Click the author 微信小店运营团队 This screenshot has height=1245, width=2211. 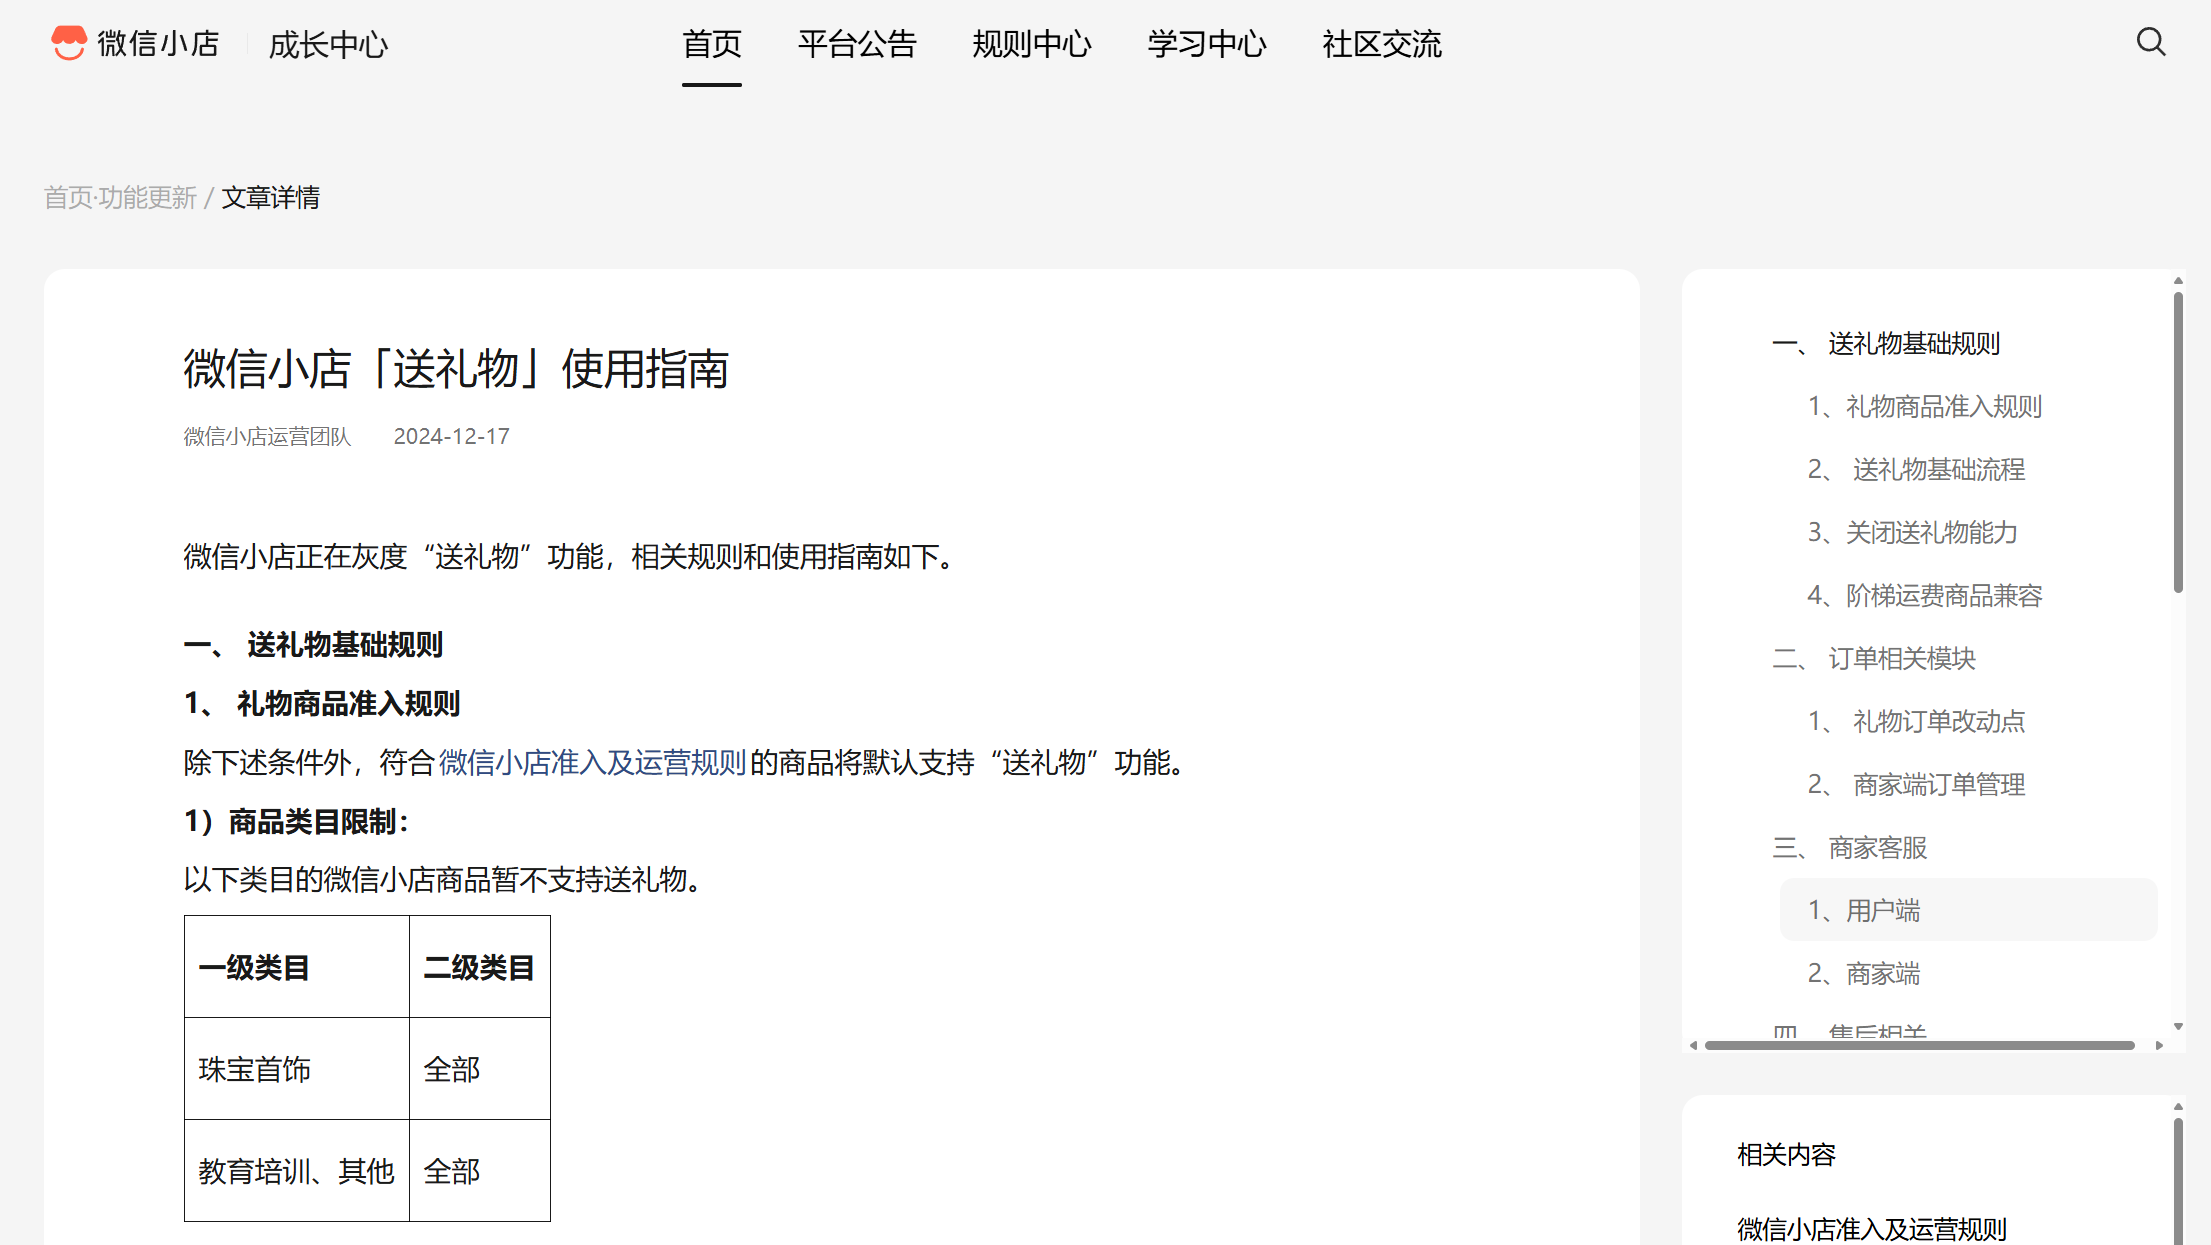coord(267,437)
